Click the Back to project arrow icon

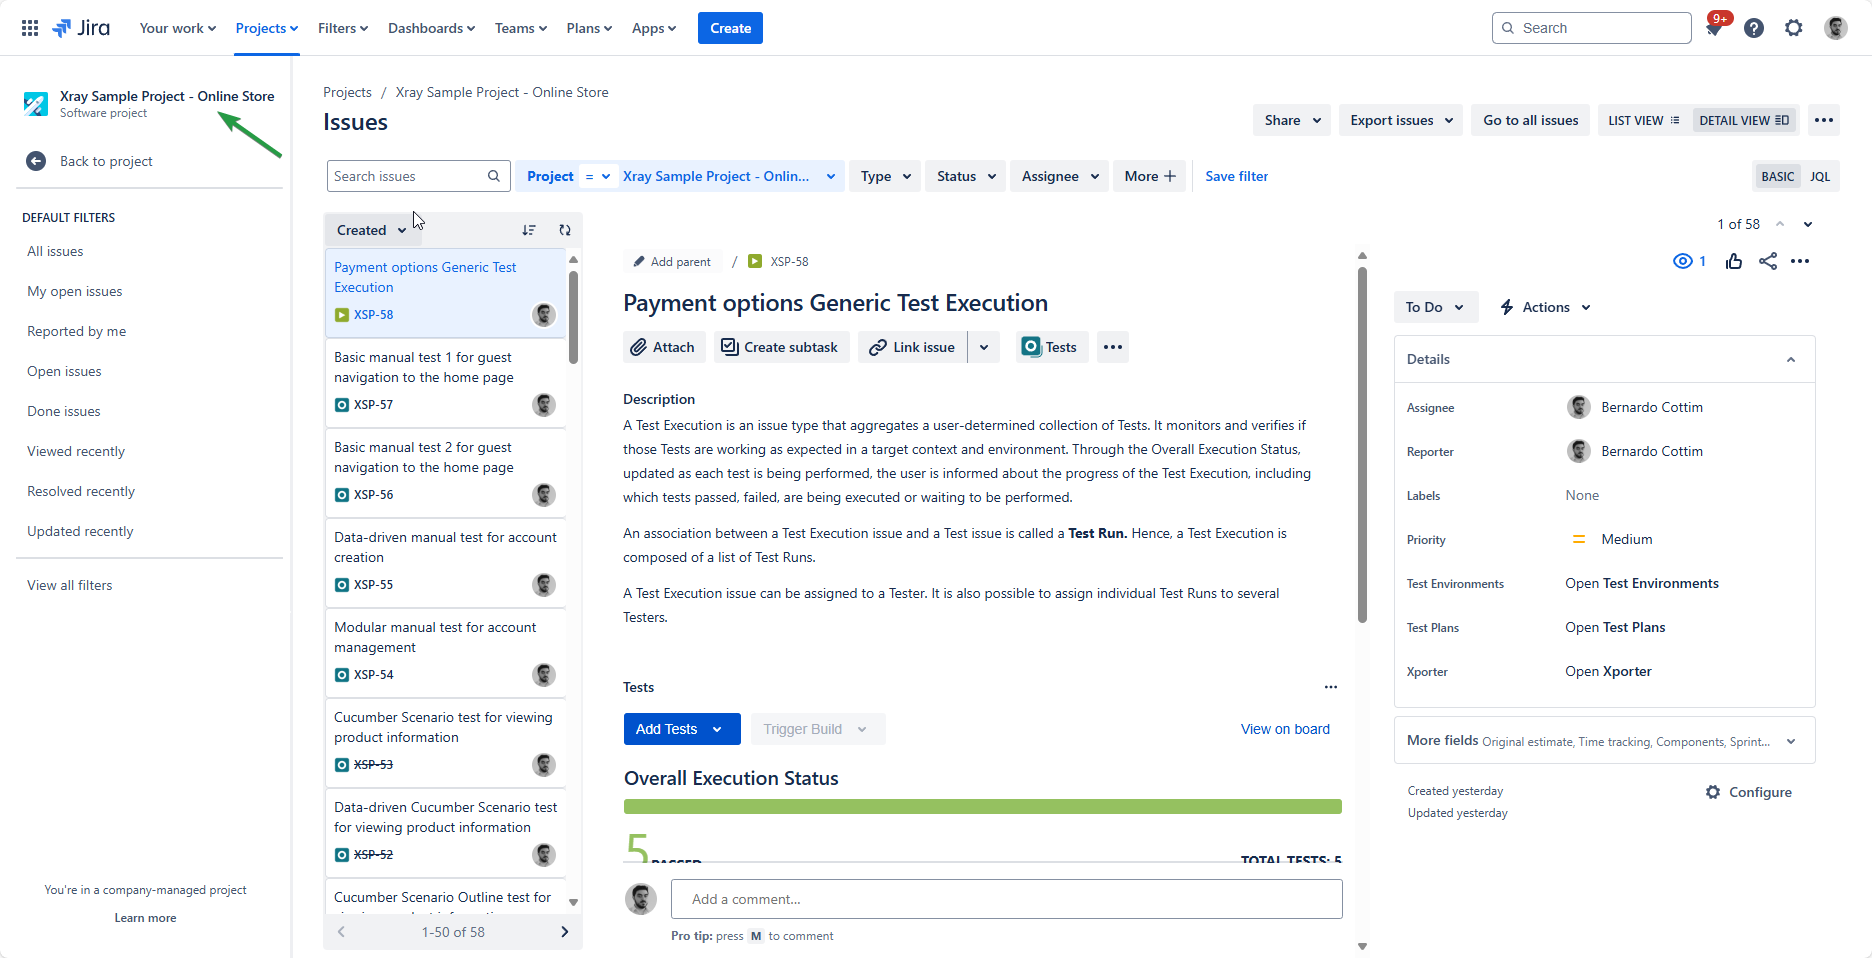[36, 161]
